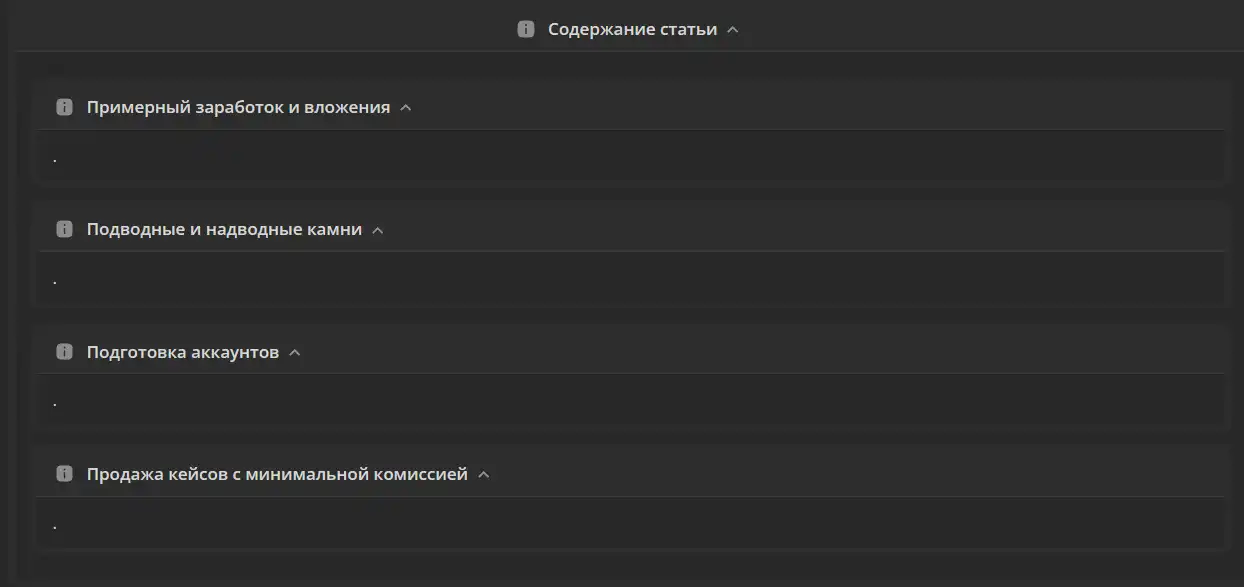The image size is (1244, 587).
Task: Click the divider line below Содержание статьи header
Action: (x=628, y=51)
